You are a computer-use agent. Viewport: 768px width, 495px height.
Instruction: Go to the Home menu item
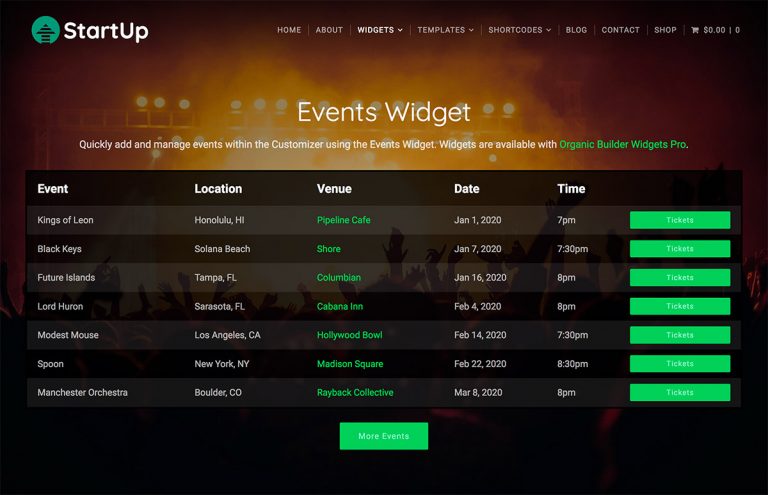tap(289, 30)
